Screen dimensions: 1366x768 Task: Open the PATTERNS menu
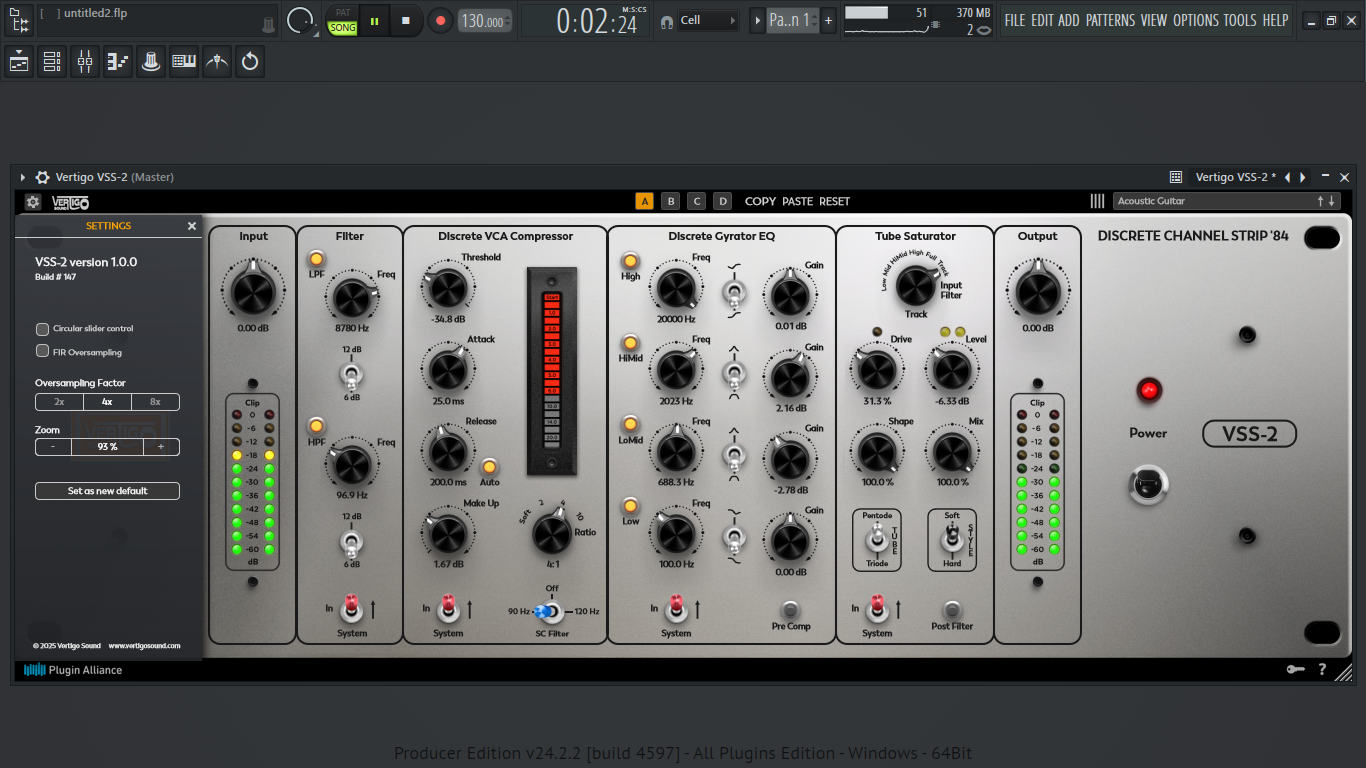pyautogui.click(x=1111, y=20)
